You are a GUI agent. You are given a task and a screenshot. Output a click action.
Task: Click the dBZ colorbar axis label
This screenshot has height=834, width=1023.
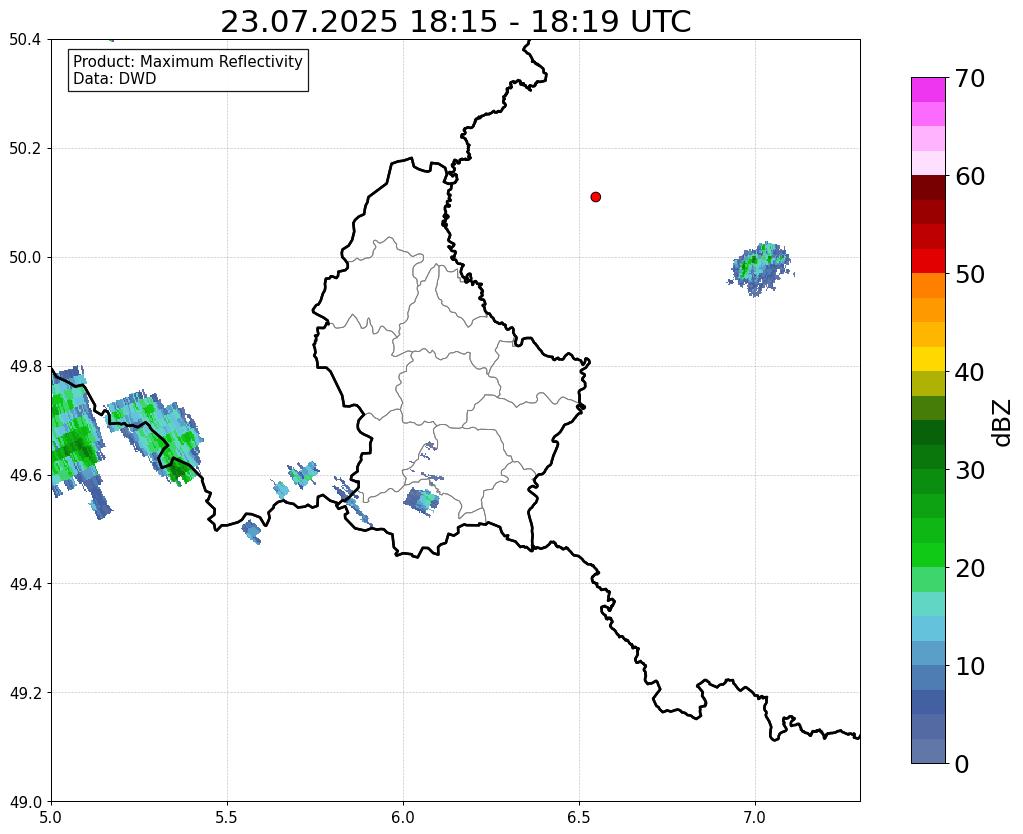coord(1003,422)
